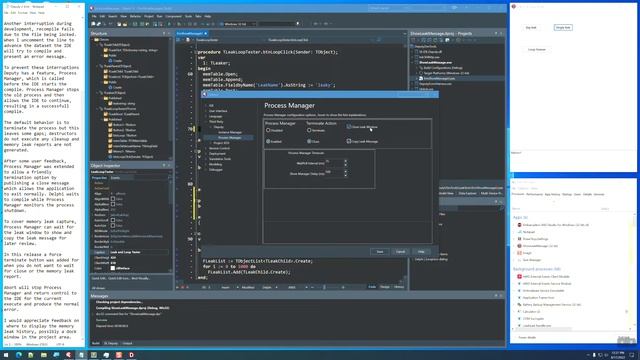The width and height of the screenshot is (640, 360).
Task: Open the platform selector dropdown in IDE toolbar
Action: (x=239, y=24)
